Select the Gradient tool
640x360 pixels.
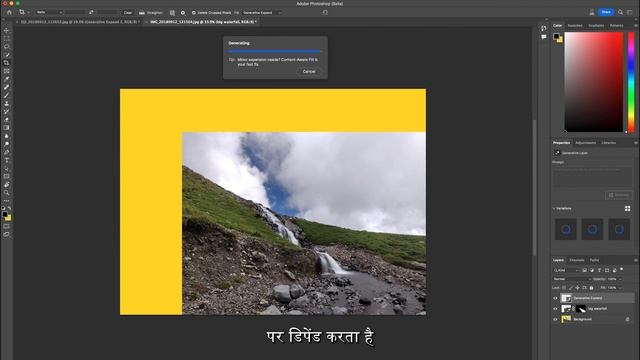pos(6,128)
